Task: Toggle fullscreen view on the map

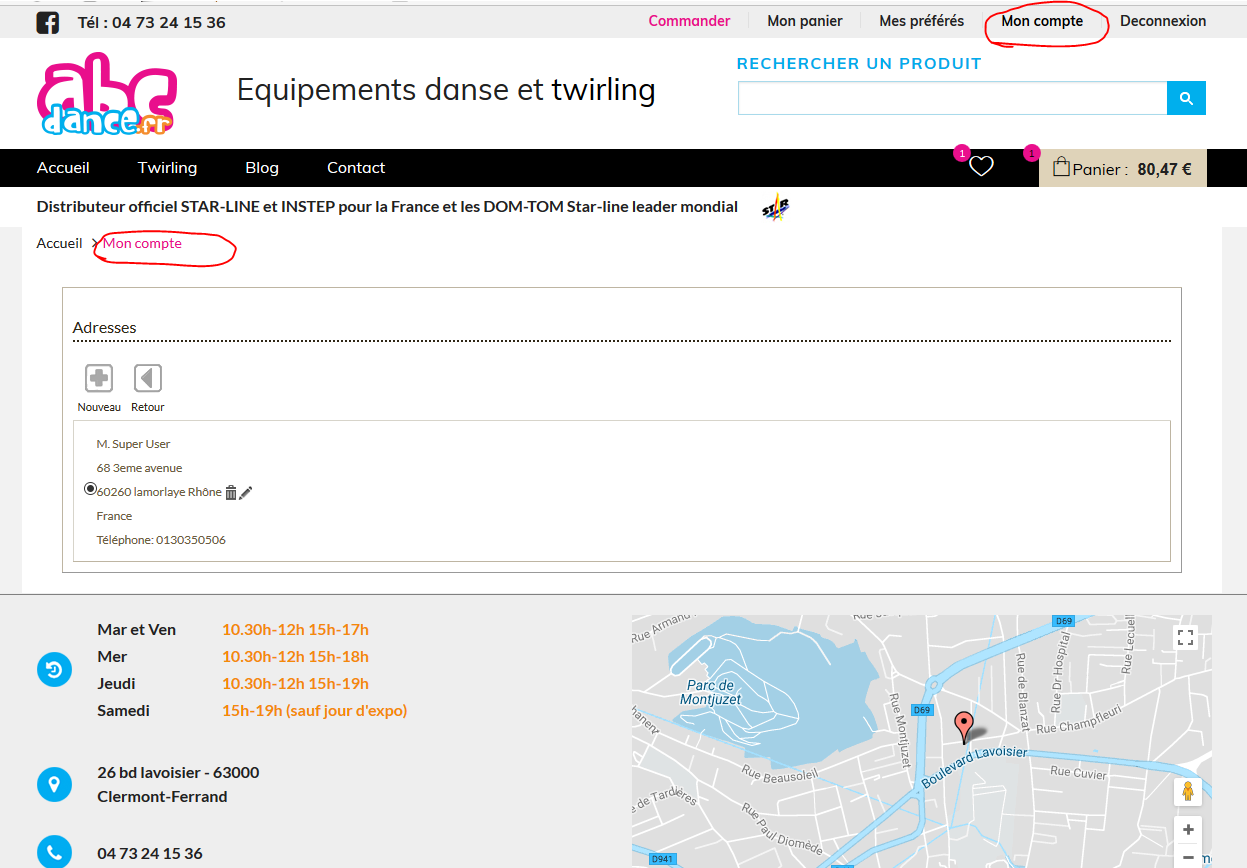Action: point(1186,638)
